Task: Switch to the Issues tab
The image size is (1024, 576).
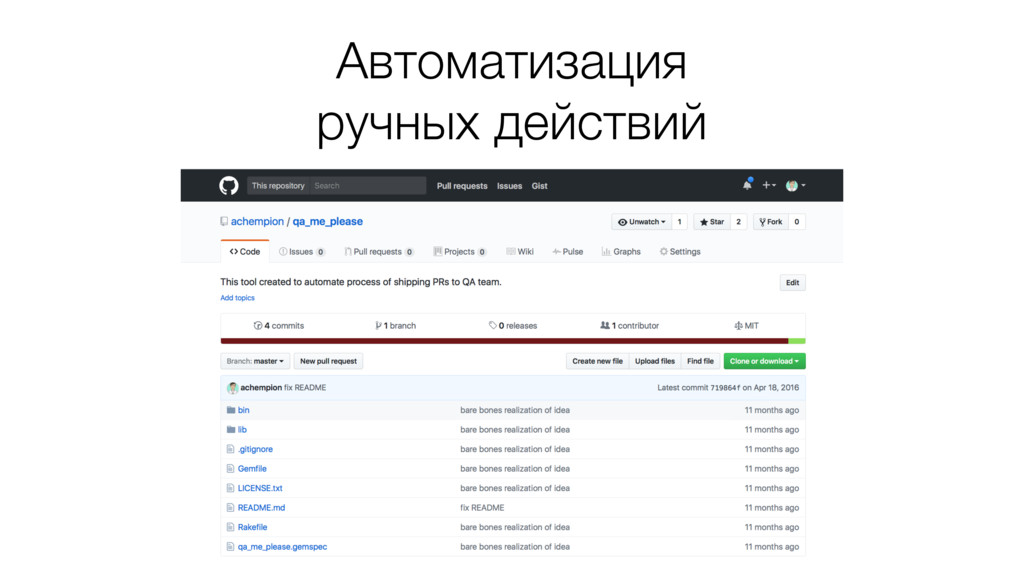Action: [302, 251]
